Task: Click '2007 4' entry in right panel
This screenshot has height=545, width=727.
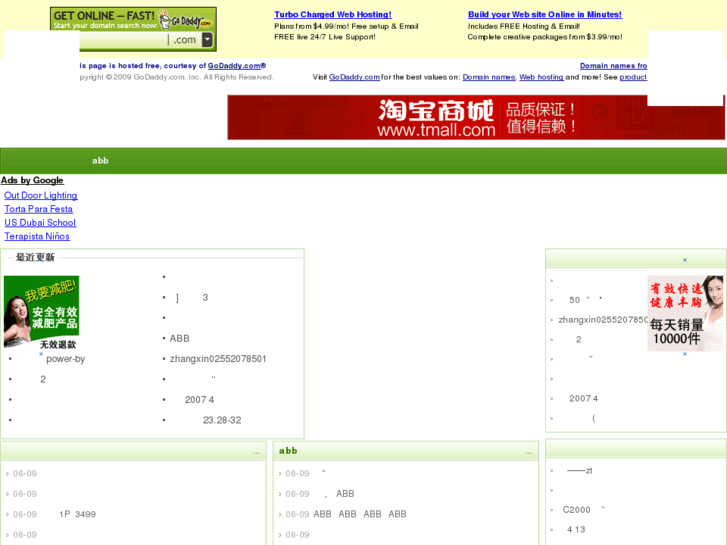Action: [x=583, y=398]
